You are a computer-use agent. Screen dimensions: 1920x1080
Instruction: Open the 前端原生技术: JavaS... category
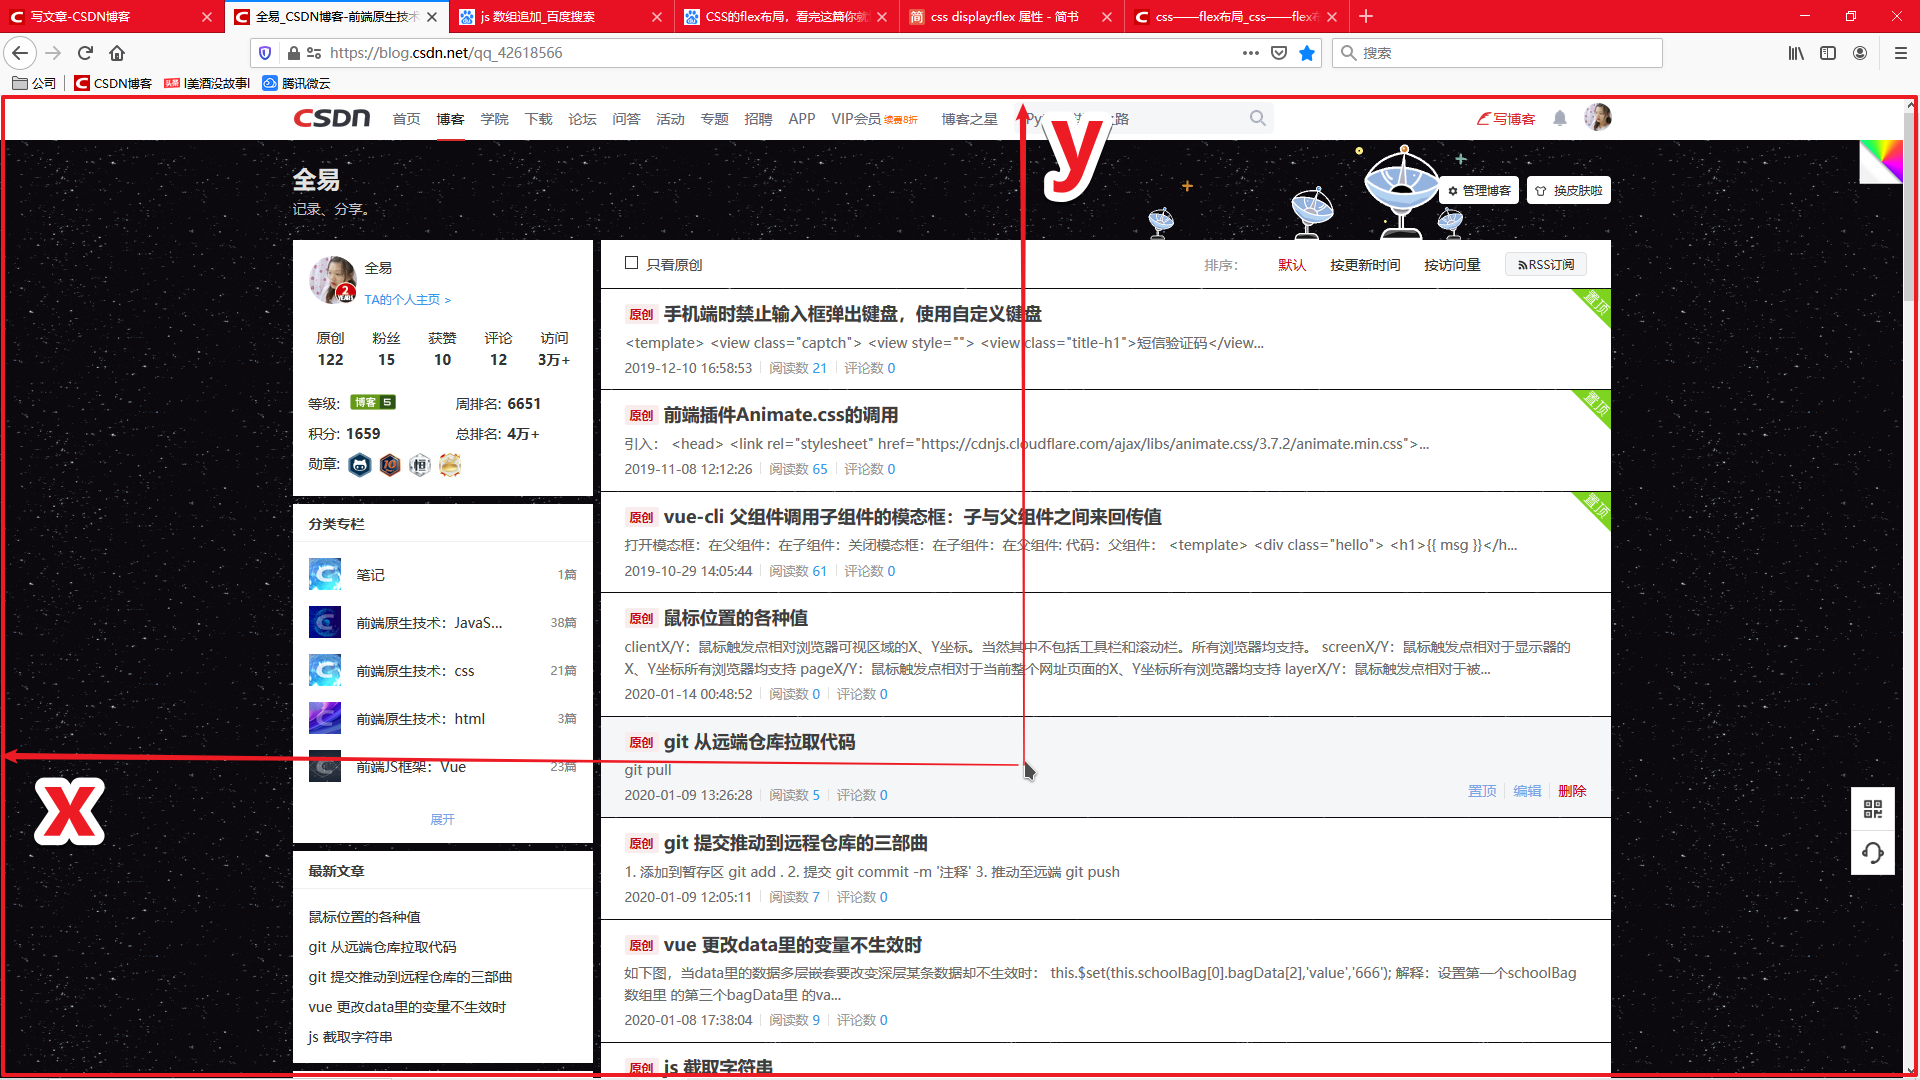[429, 622]
